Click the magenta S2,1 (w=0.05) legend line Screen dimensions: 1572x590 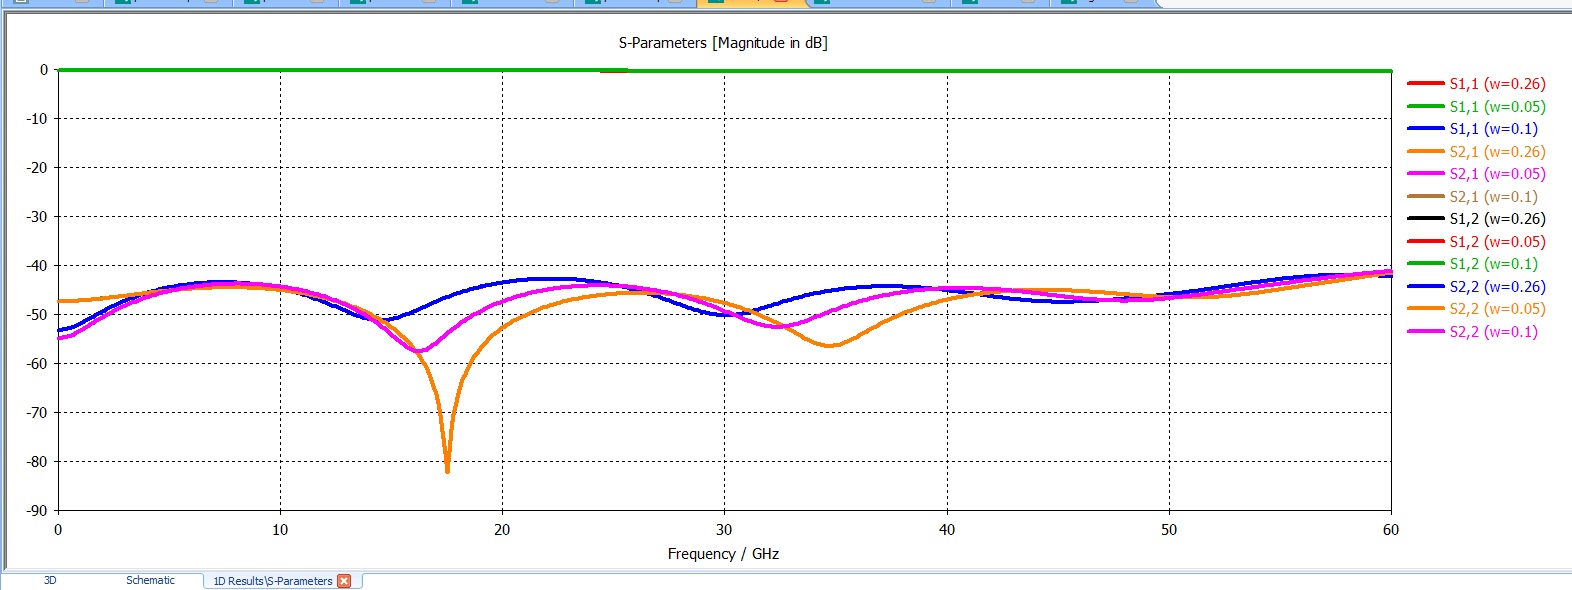pos(1425,174)
